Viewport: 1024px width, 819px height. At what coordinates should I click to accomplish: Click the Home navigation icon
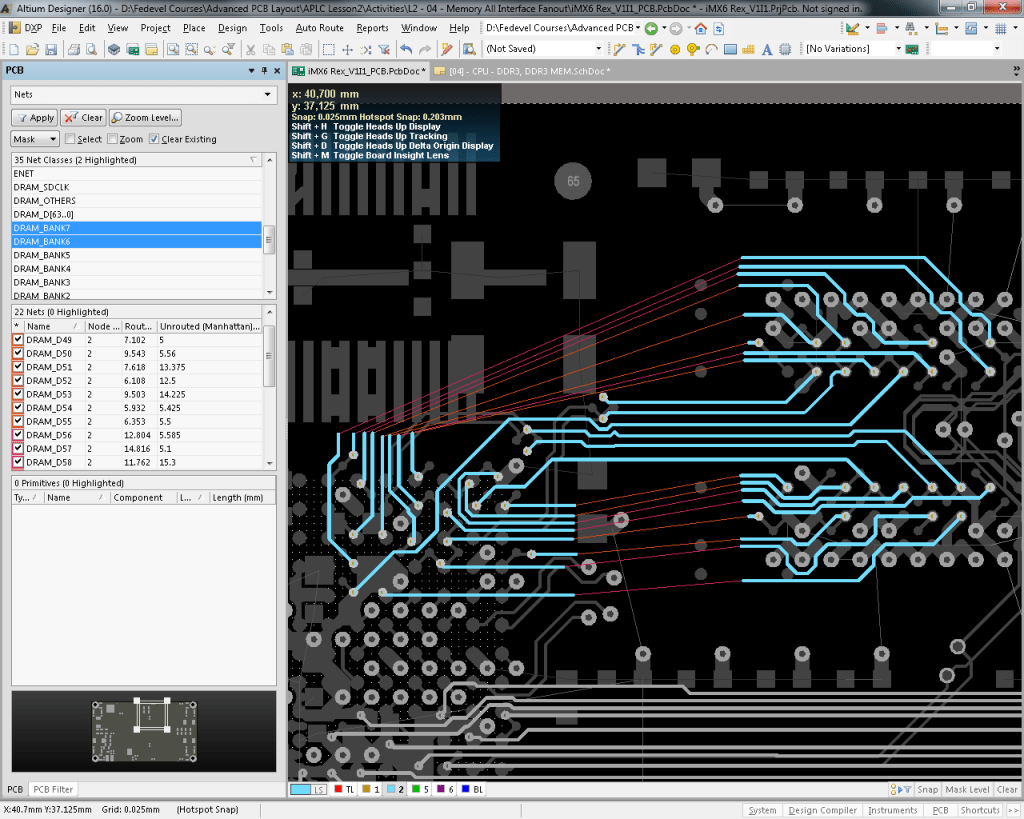[x=701, y=28]
